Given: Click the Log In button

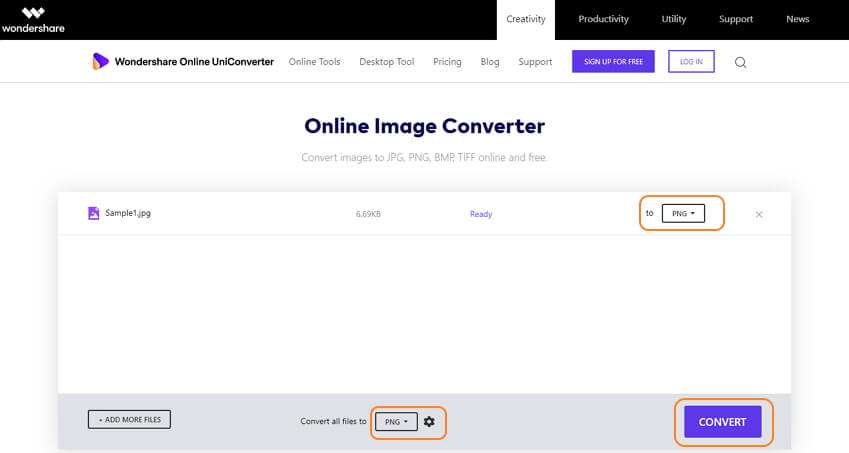Looking at the screenshot, I should tap(691, 62).
